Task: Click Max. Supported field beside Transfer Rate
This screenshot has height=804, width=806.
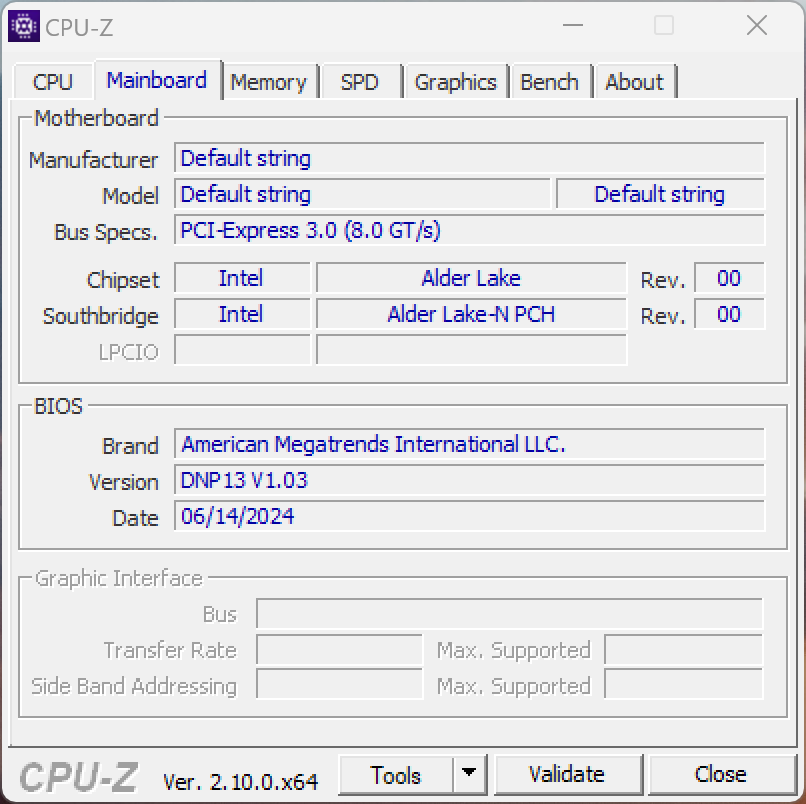Action: coord(684,650)
